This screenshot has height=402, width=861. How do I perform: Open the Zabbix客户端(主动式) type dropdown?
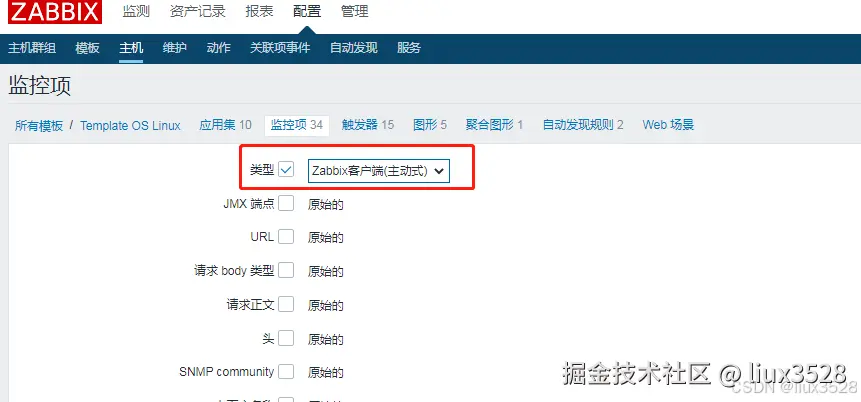[x=379, y=171]
